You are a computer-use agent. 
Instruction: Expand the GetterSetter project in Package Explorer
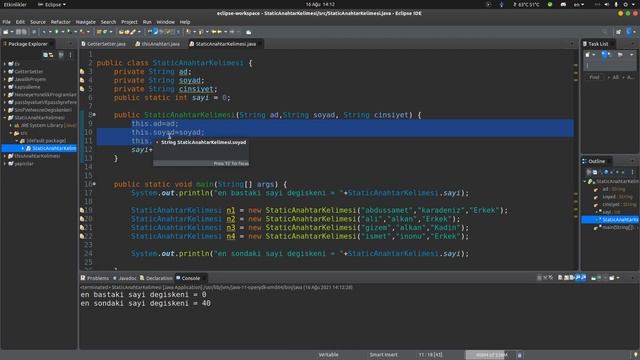click(5, 71)
